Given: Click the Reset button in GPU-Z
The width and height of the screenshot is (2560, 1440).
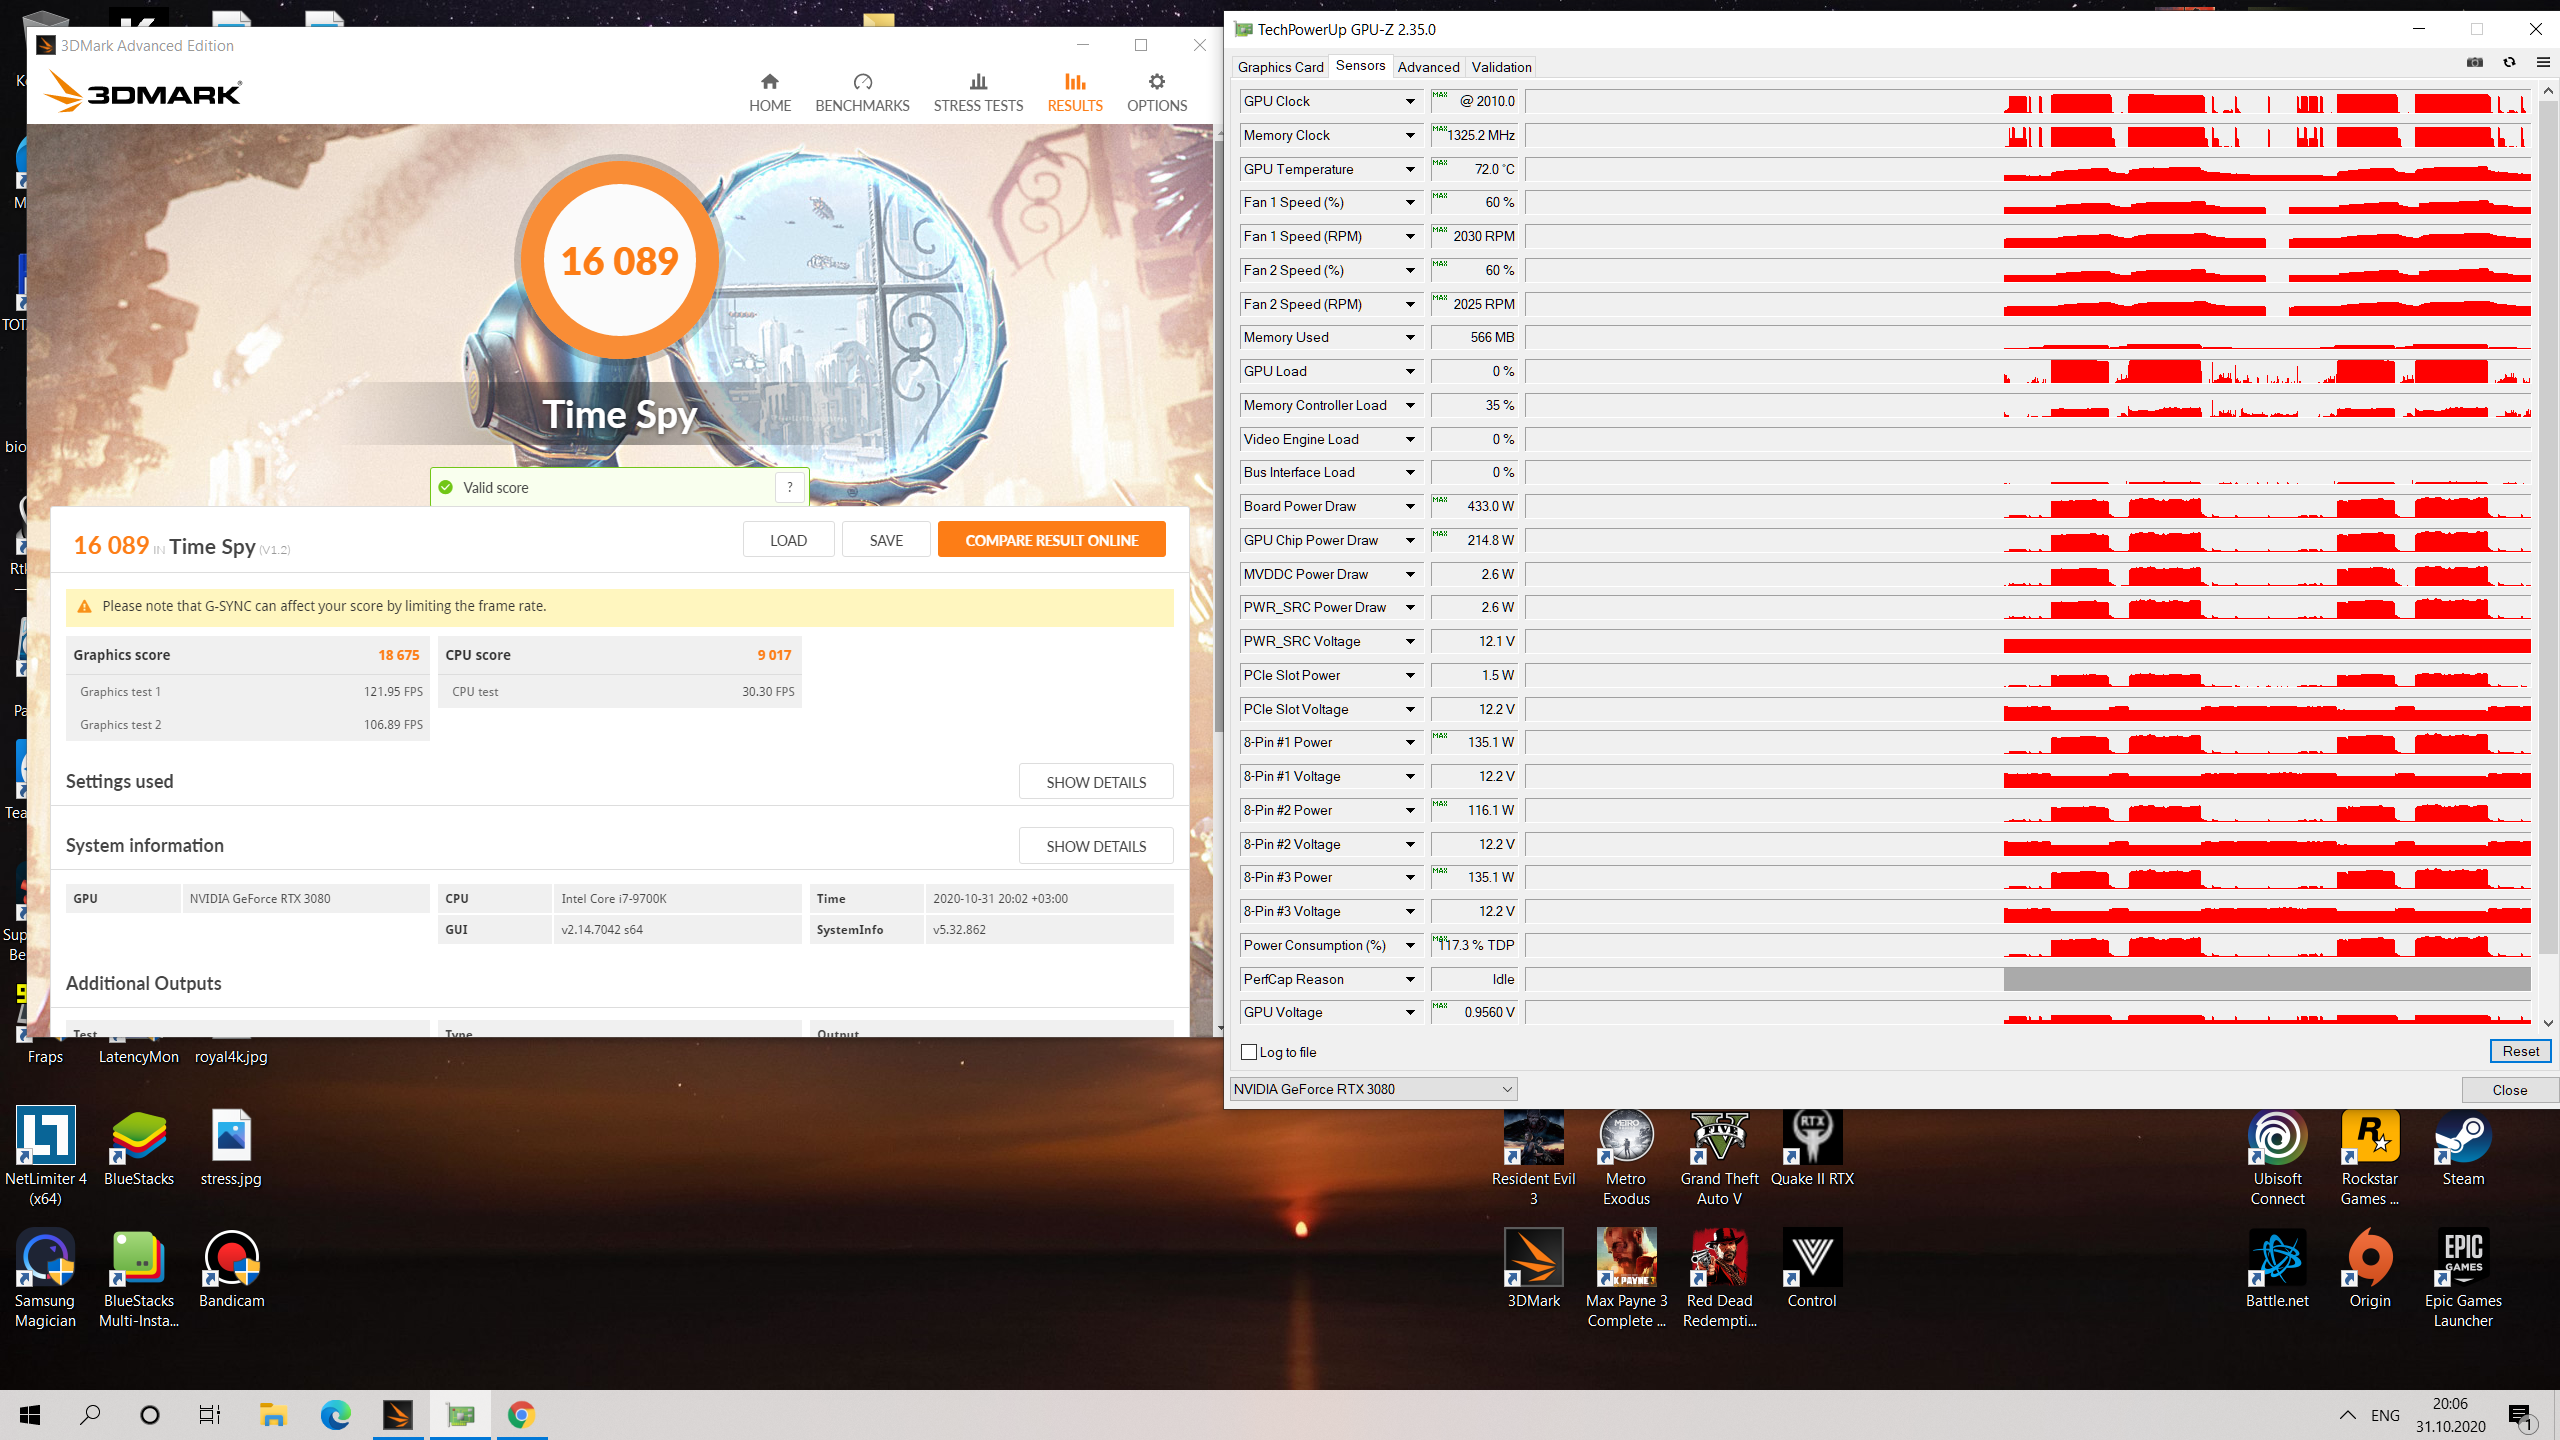Looking at the screenshot, I should point(2520,1051).
